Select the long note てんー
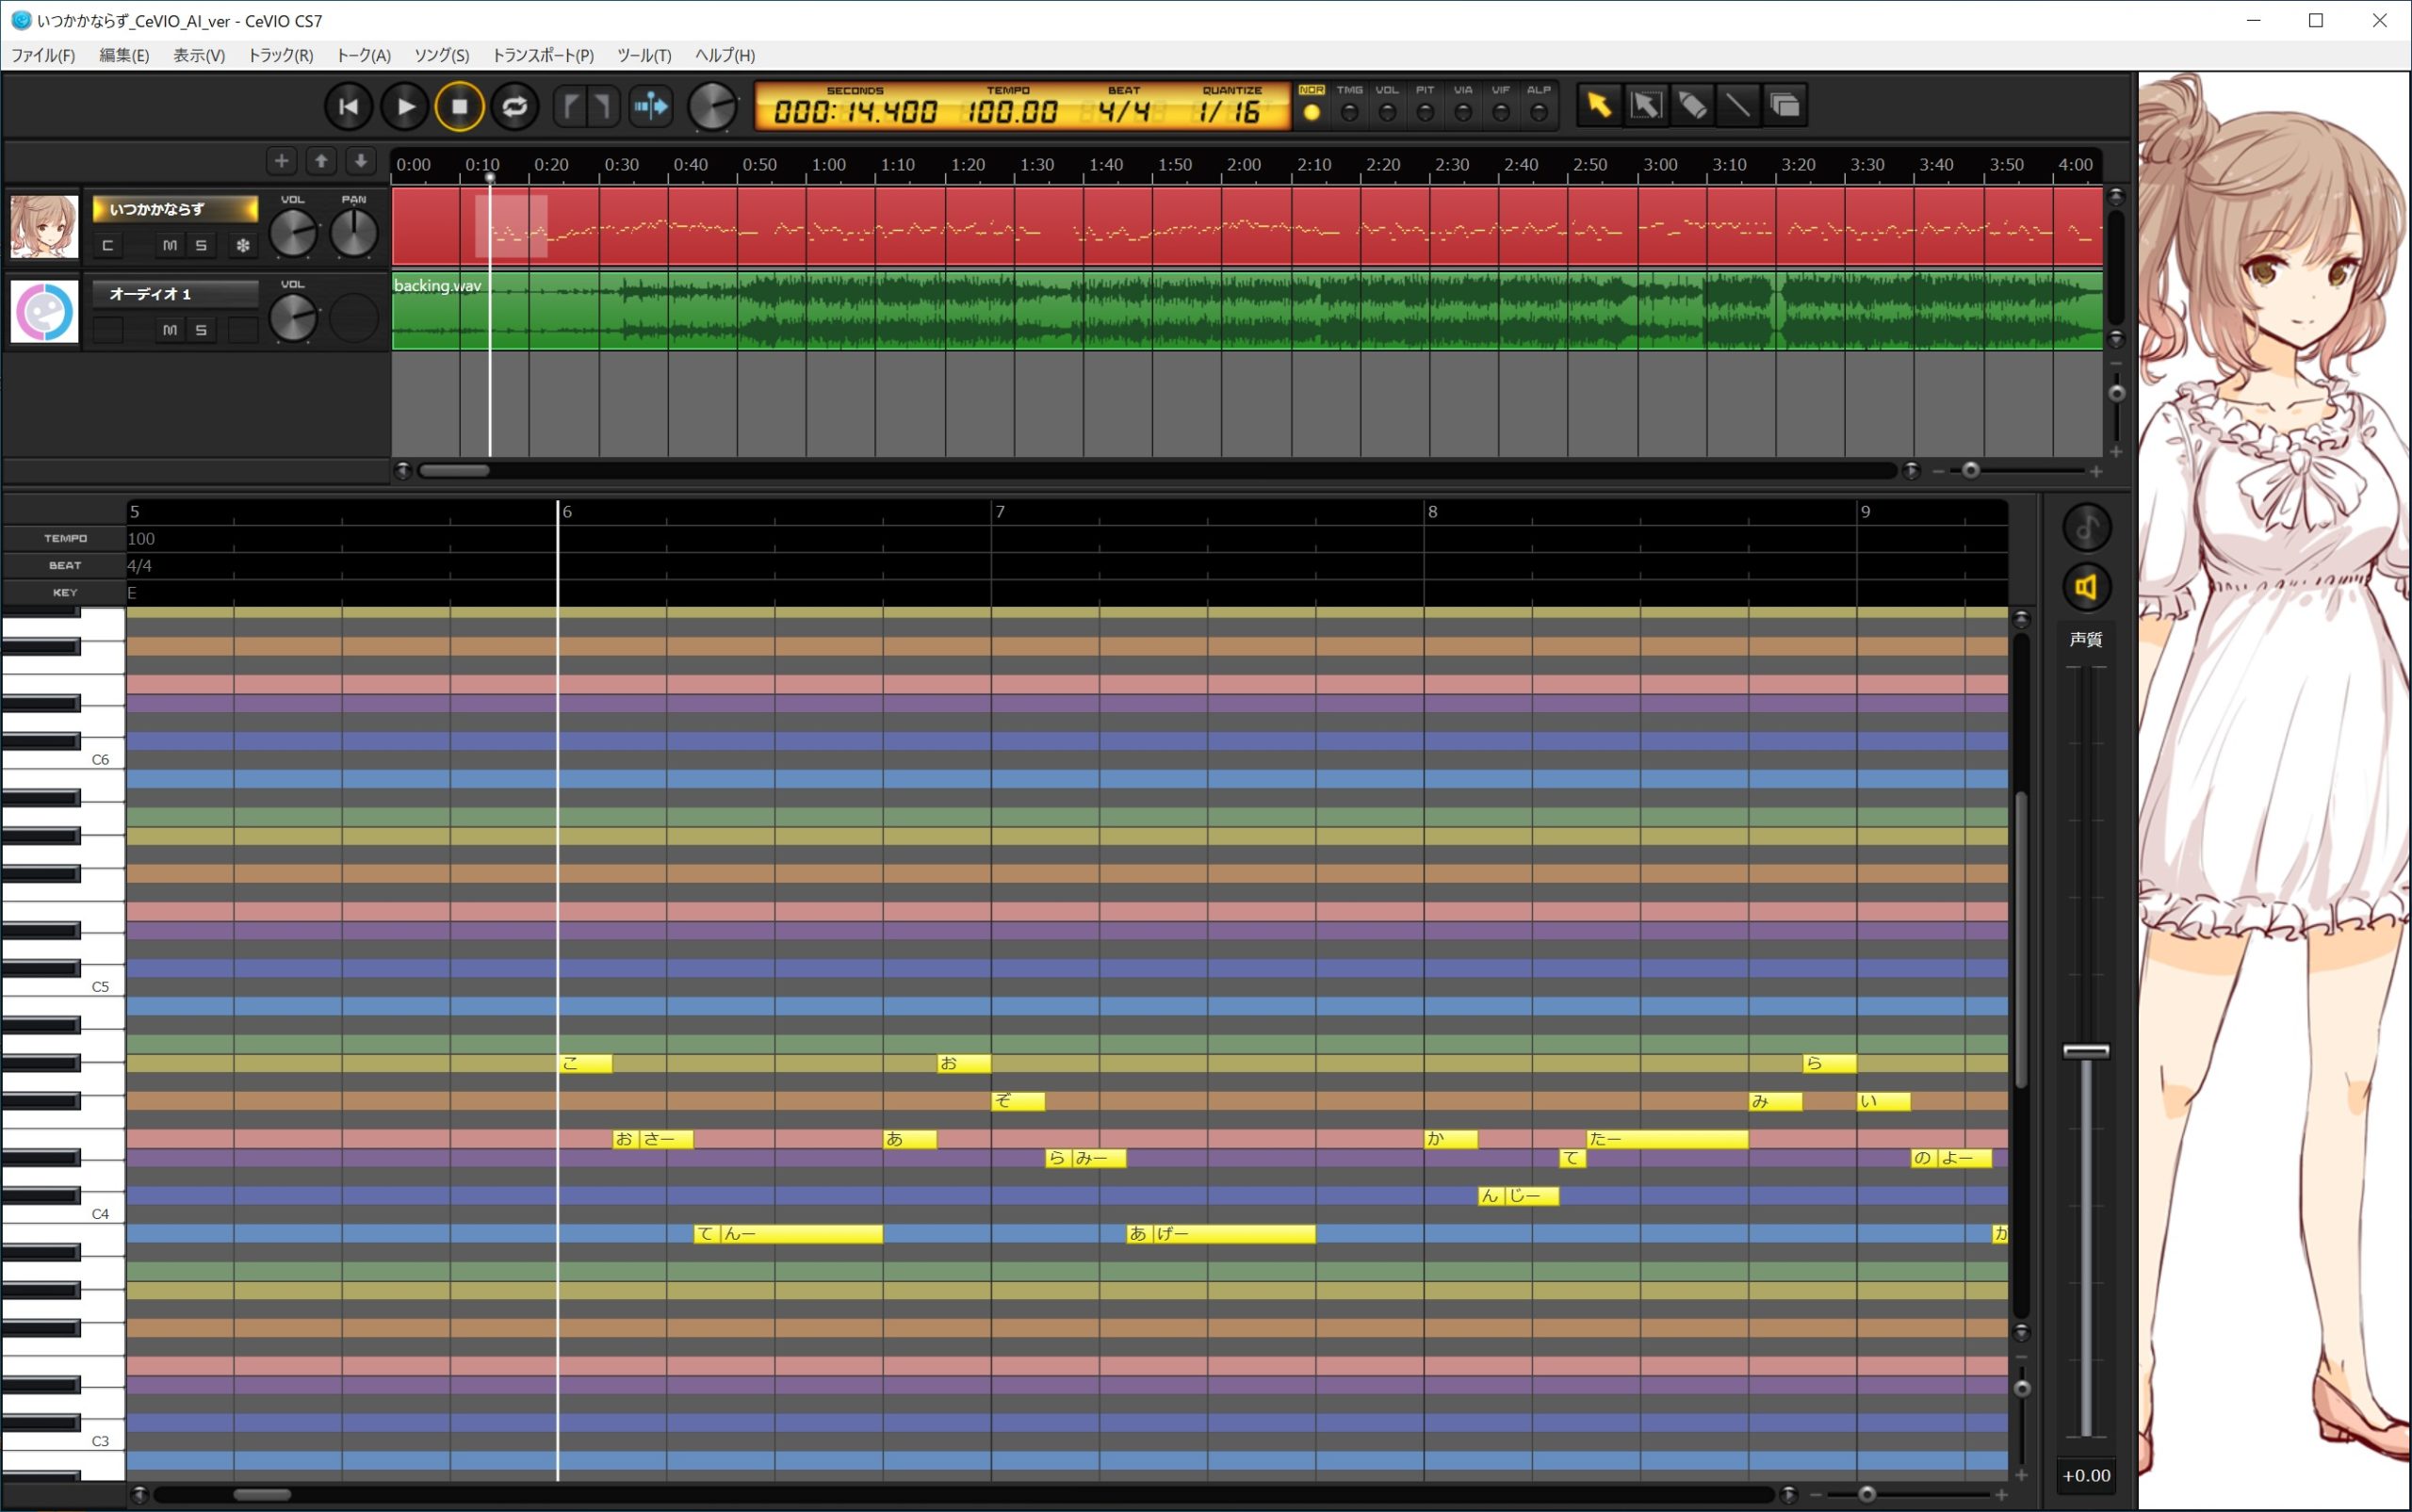 pyautogui.click(x=788, y=1234)
